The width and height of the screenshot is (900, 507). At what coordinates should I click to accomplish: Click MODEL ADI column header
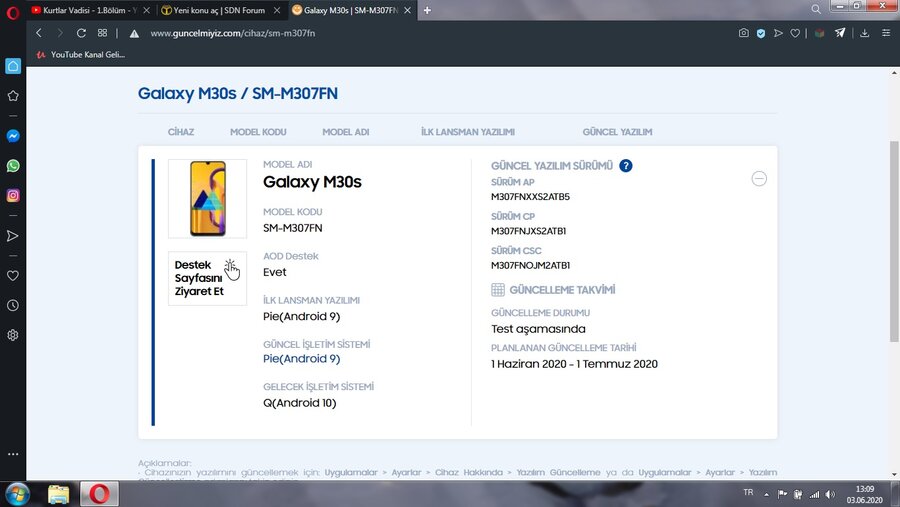click(346, 132)
